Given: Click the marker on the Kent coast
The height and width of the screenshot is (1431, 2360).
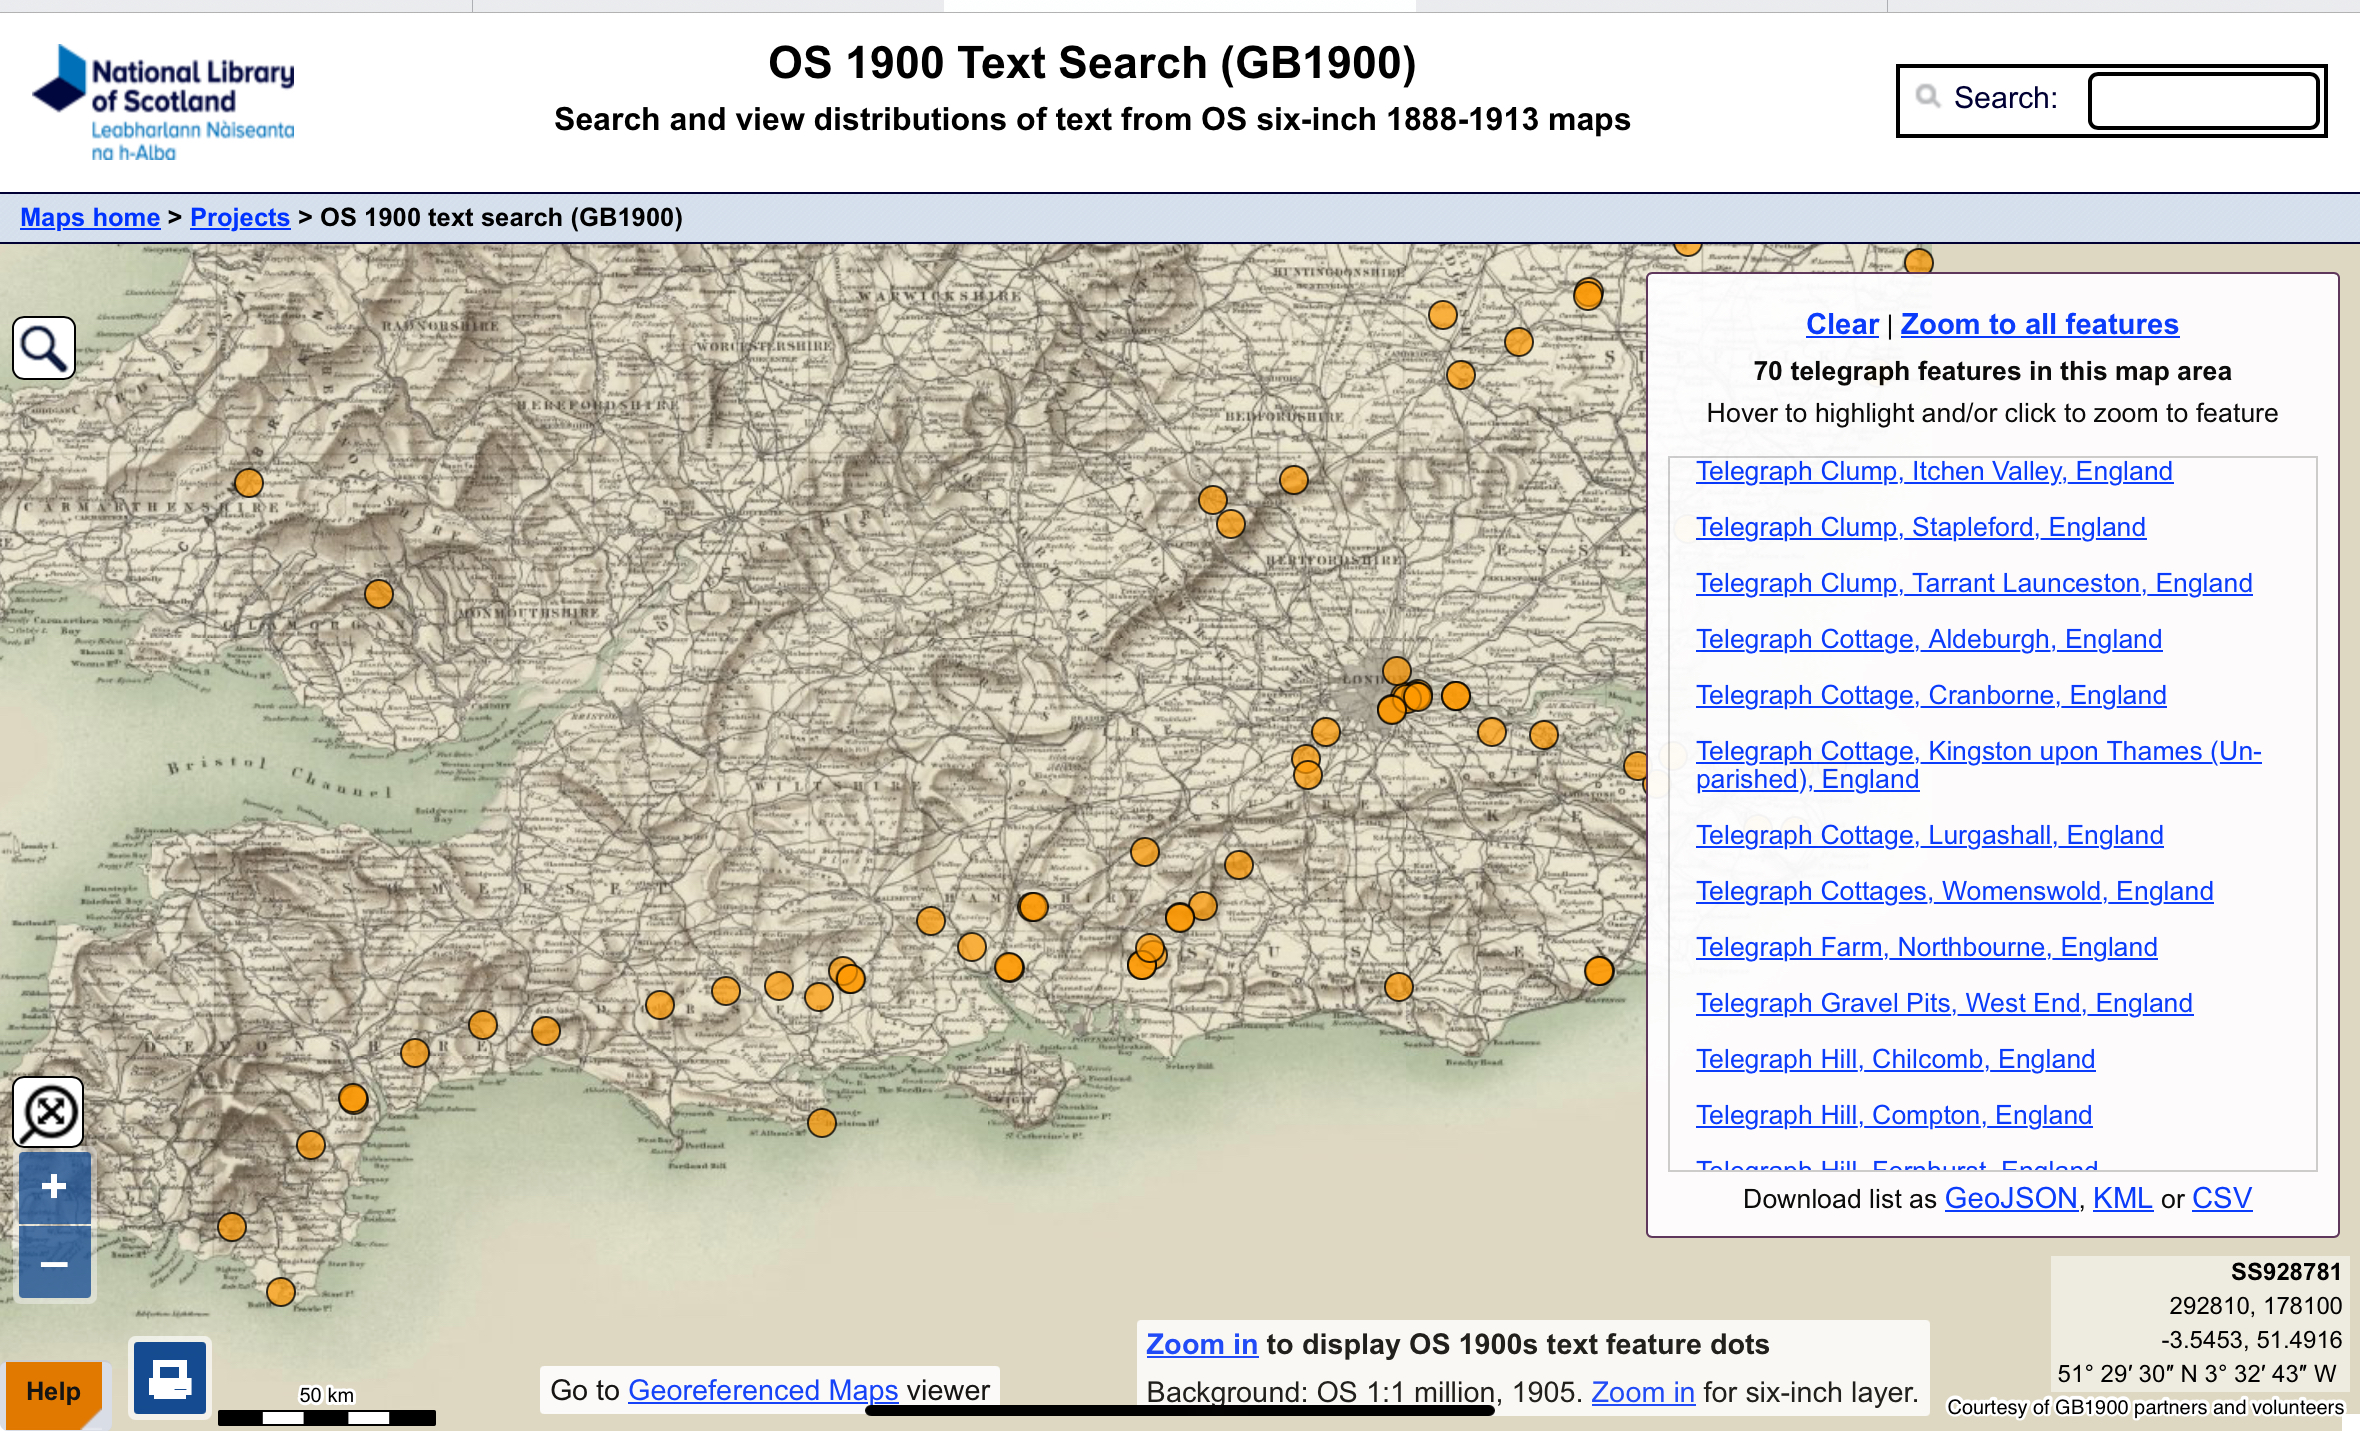Looking at the screenshot, I should click(1599, 970).
